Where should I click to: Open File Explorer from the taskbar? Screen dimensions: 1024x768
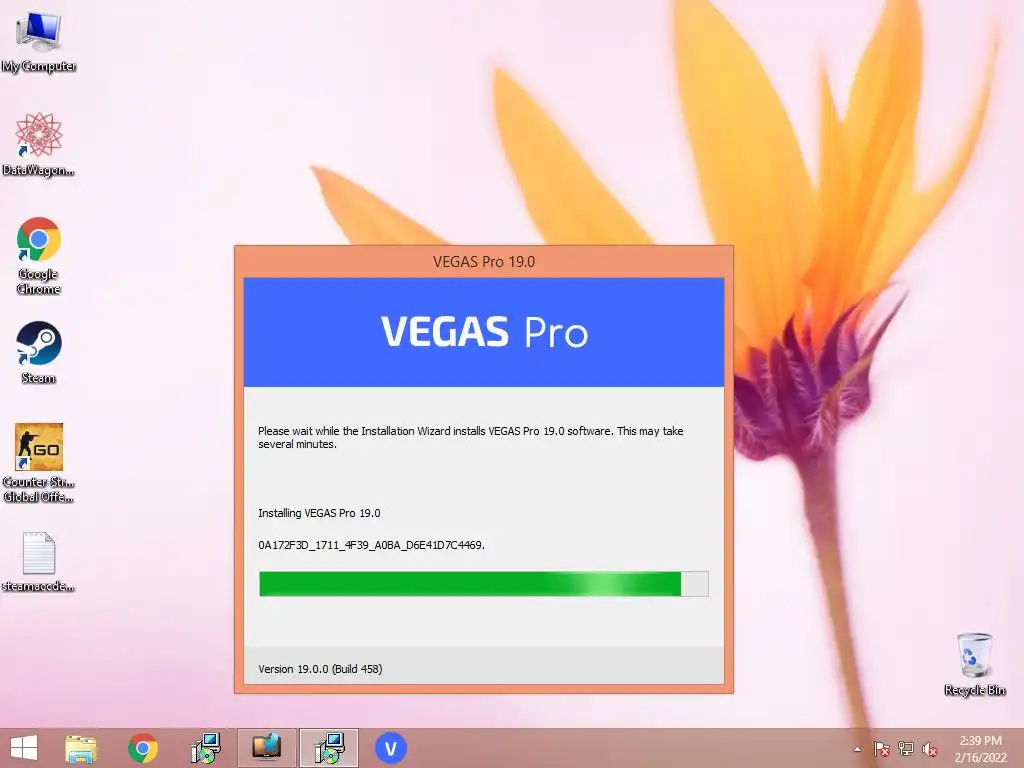click(x=81, y=748)
